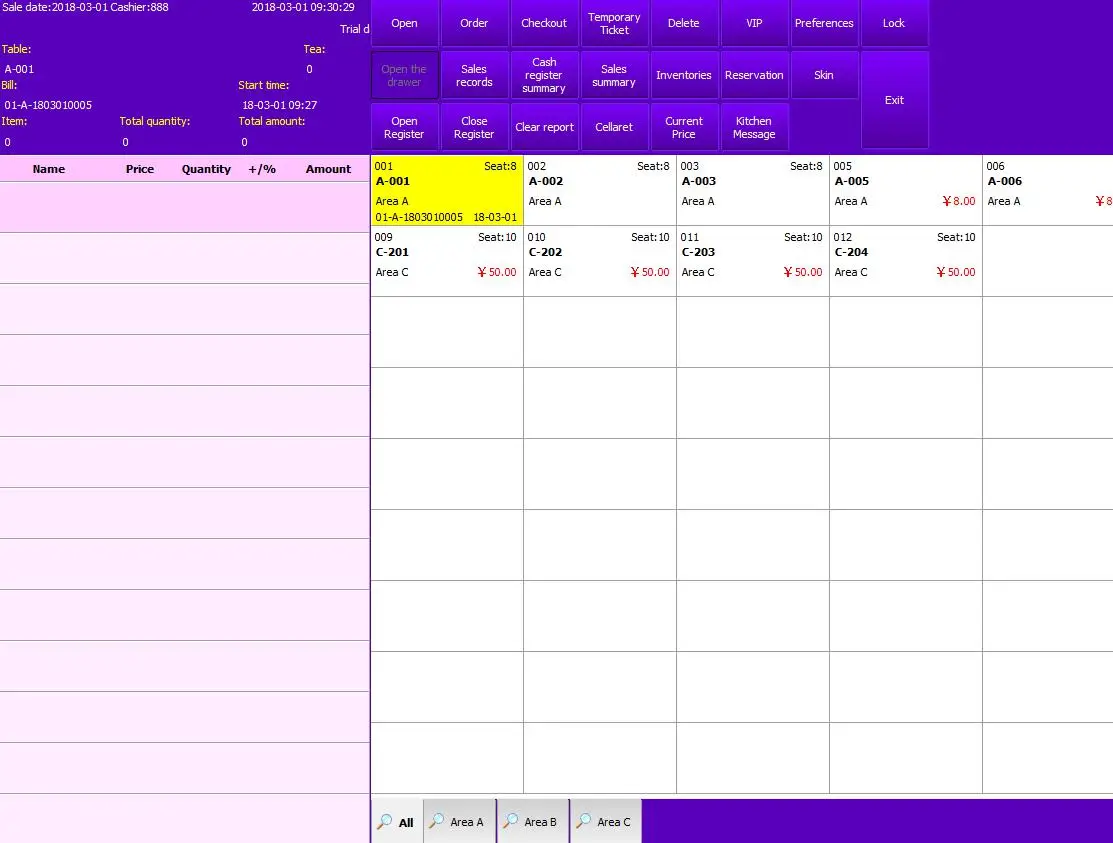1113x843 pixels.
Task: Switch to the Area A tab
Action: 459,822
